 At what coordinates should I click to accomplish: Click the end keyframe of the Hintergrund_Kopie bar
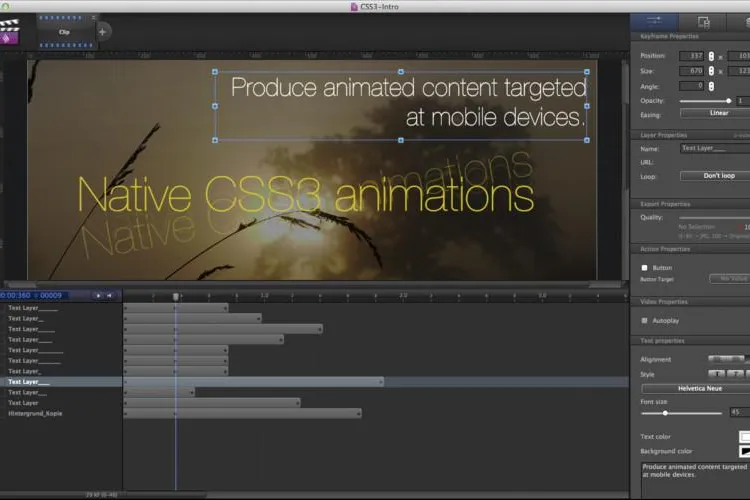click(x=360, y=413)
